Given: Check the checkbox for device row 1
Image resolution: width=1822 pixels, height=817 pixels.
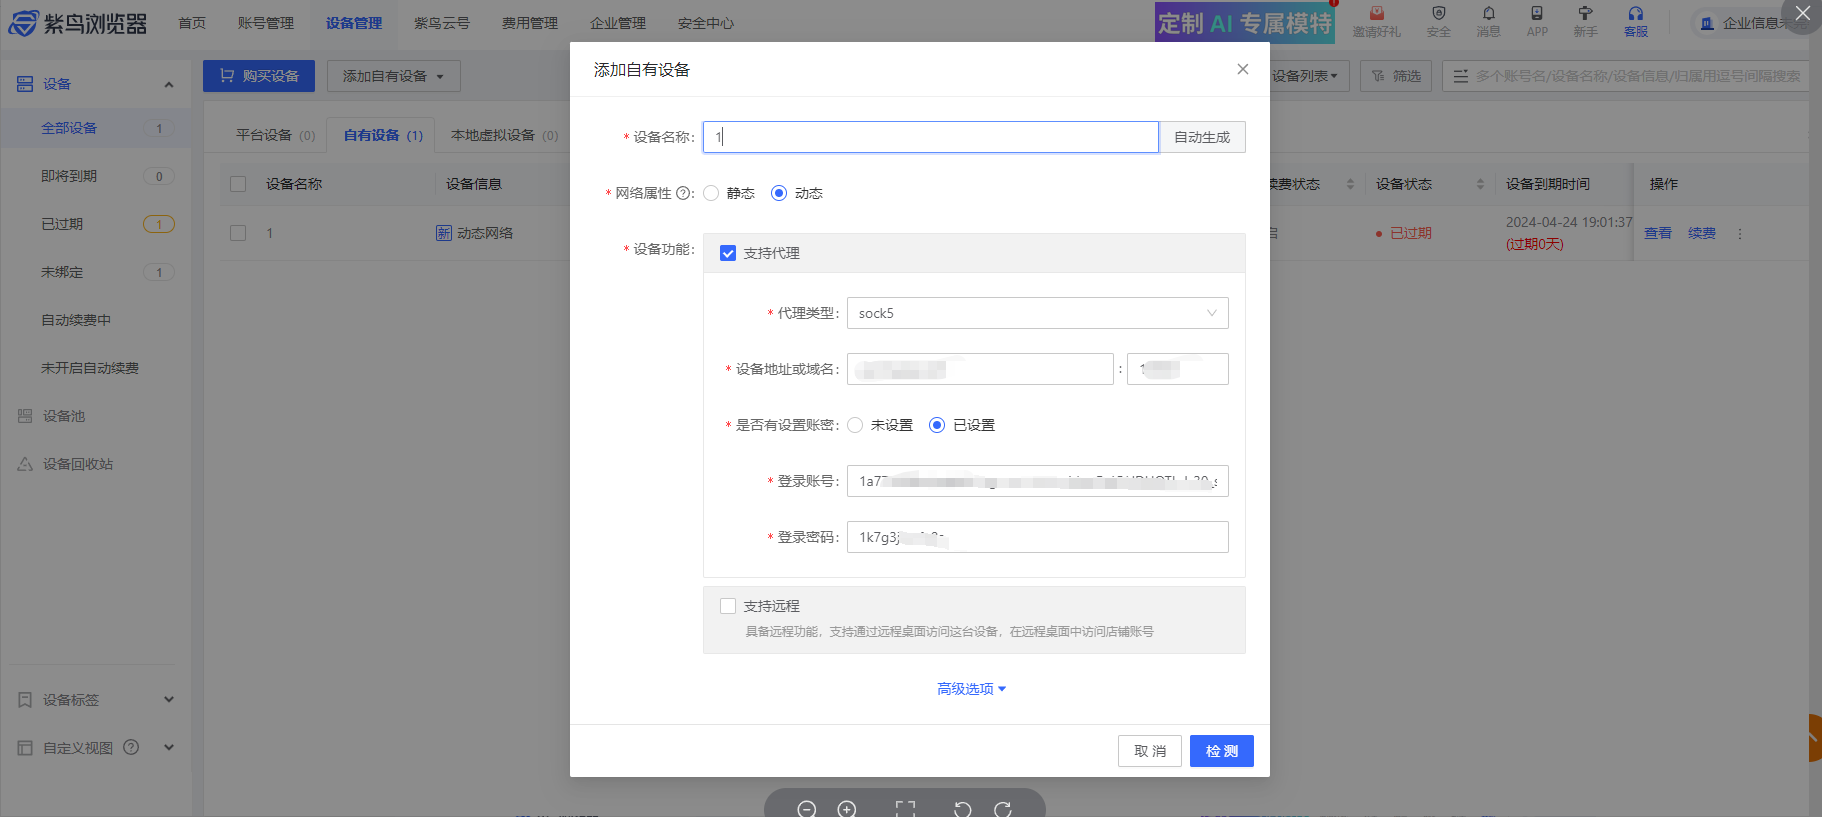Looking at the screenshot, I should [x=238, y=233].
